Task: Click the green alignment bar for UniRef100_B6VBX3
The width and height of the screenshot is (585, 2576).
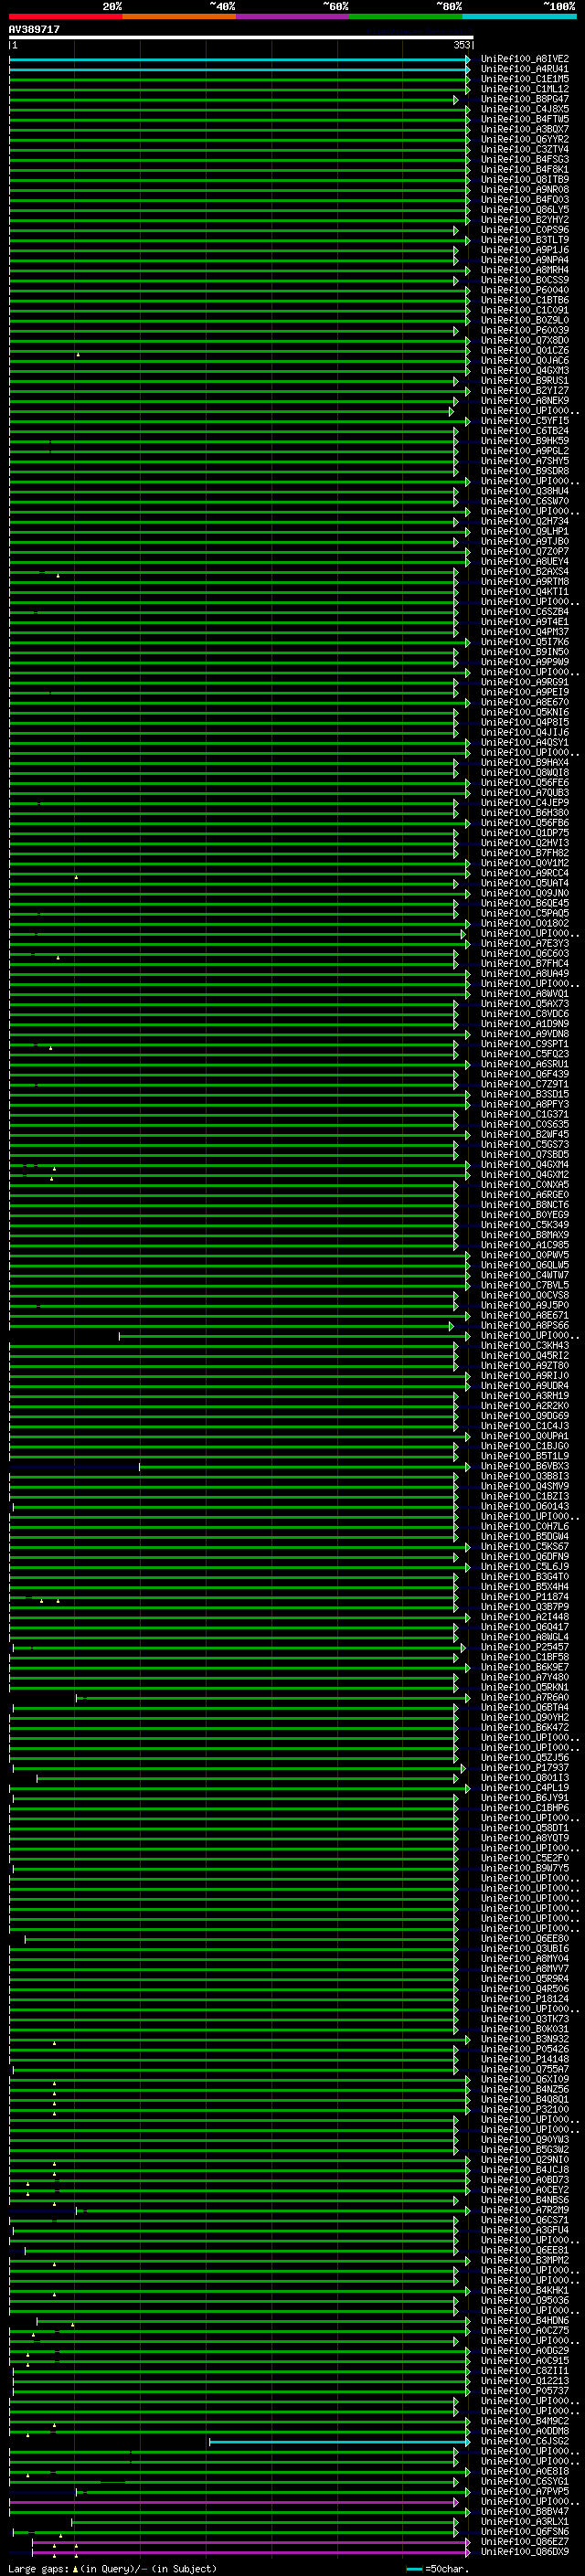Action: (304, 1466)
